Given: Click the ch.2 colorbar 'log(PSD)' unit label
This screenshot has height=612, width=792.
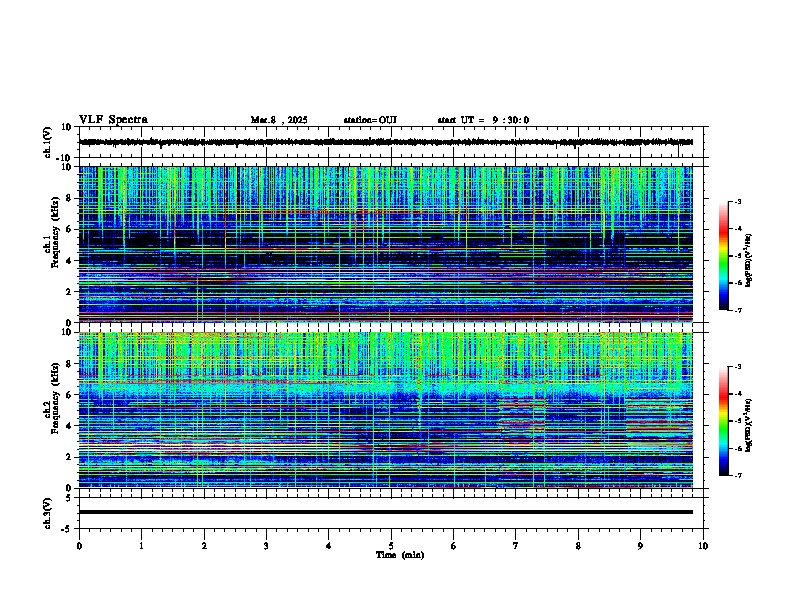Looking at the screenshot, I should coord(749,426).
